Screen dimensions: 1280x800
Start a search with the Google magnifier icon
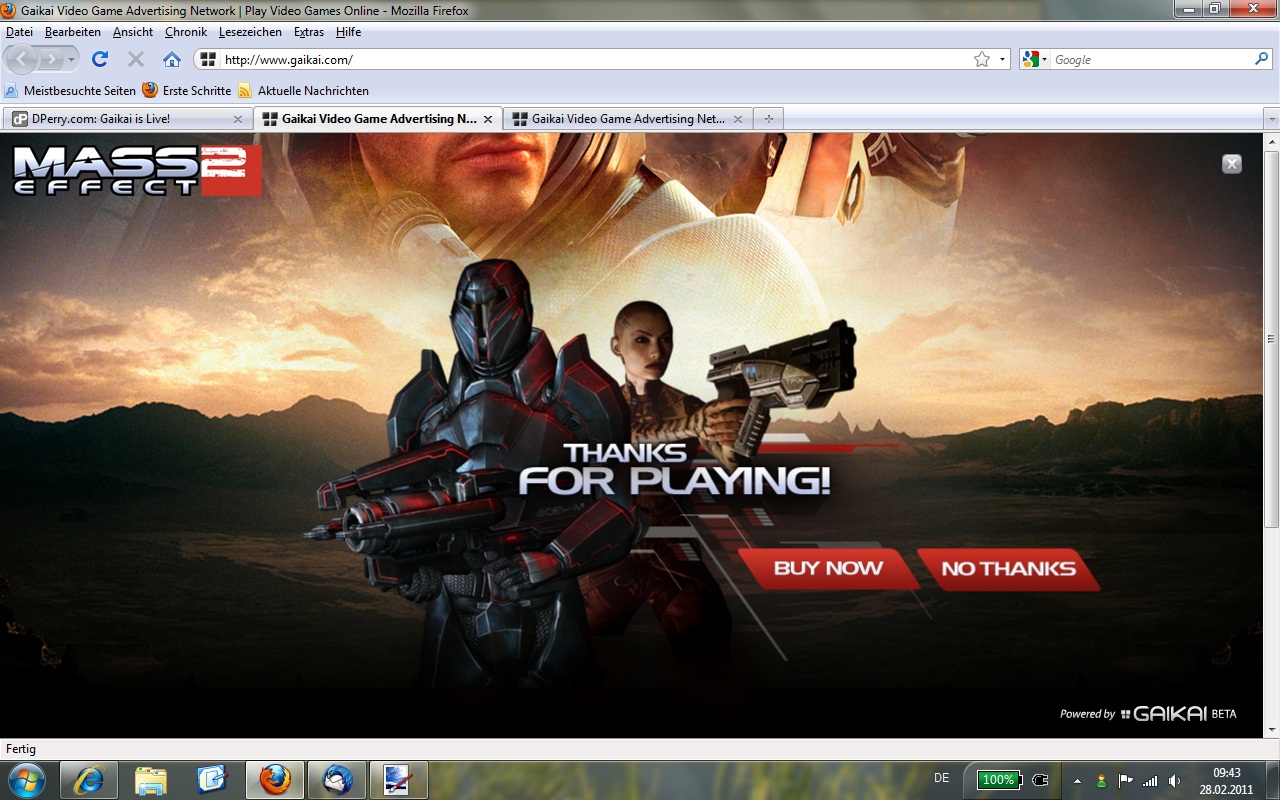click(1259, 58)
